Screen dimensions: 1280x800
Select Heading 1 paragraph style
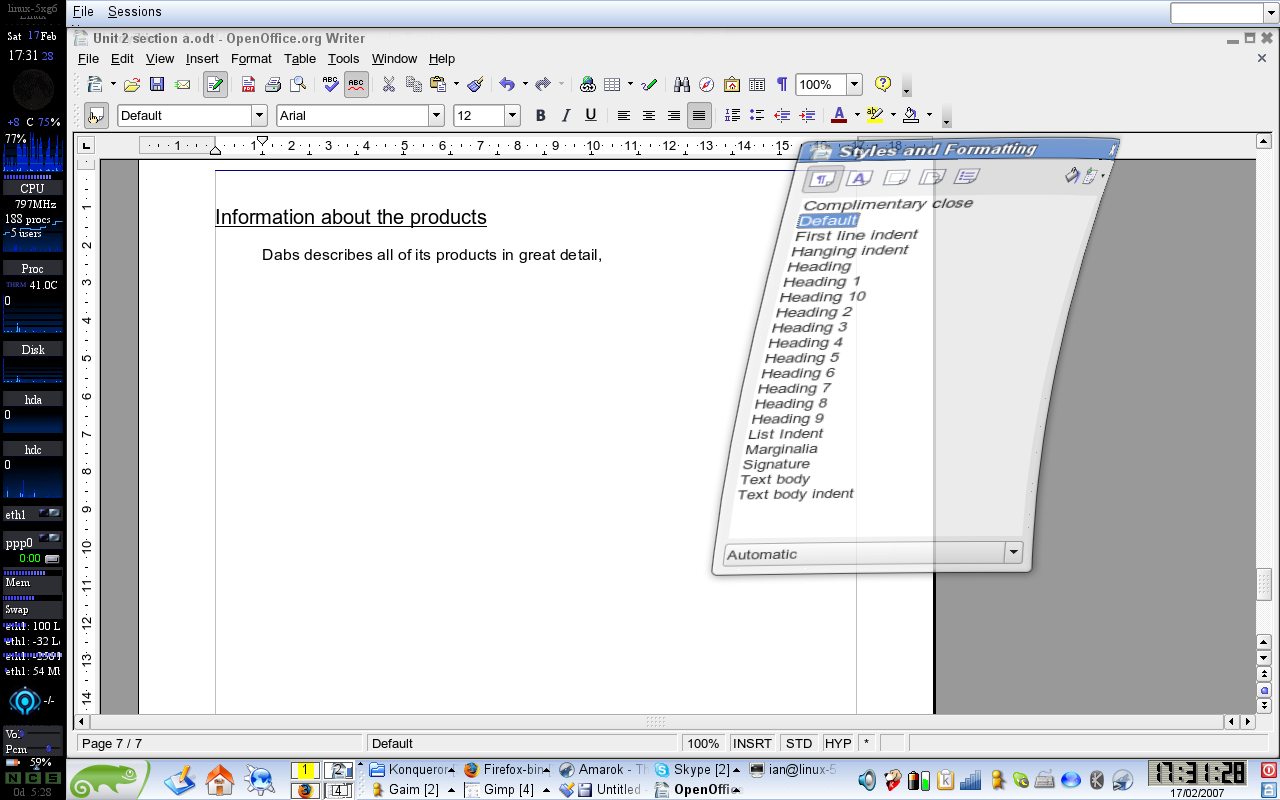point(821,282)
